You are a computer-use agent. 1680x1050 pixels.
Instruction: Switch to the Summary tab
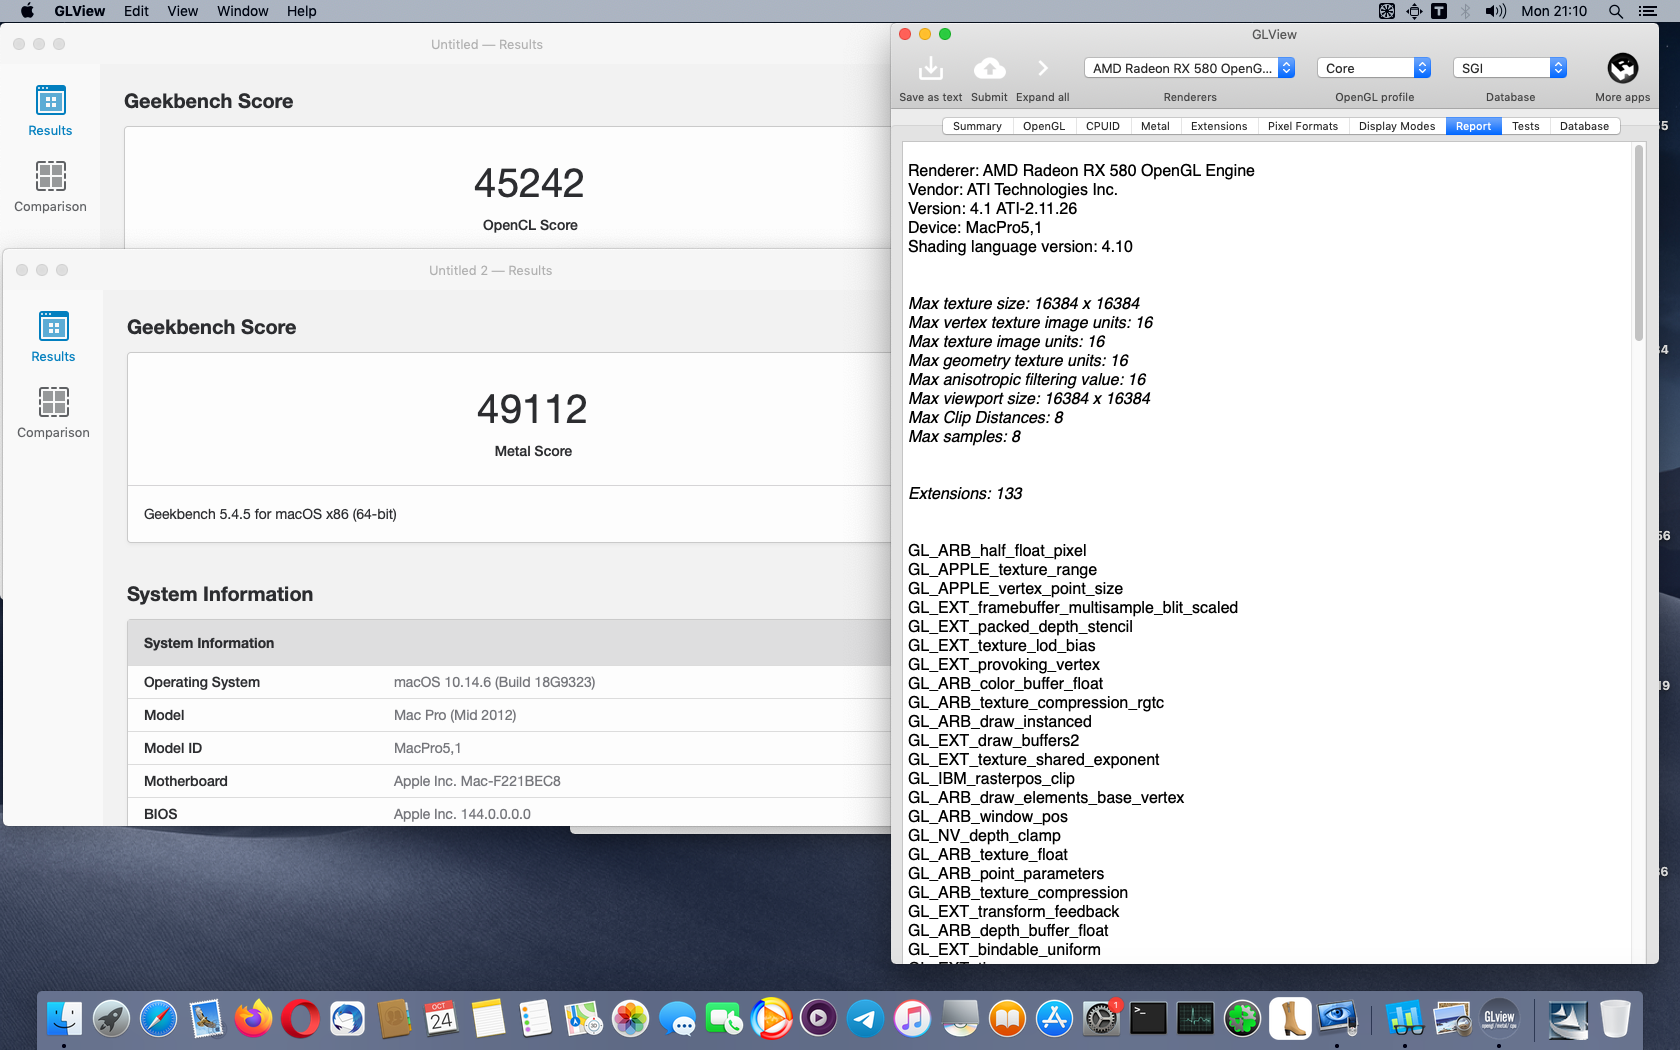click(x=977, y=126)
